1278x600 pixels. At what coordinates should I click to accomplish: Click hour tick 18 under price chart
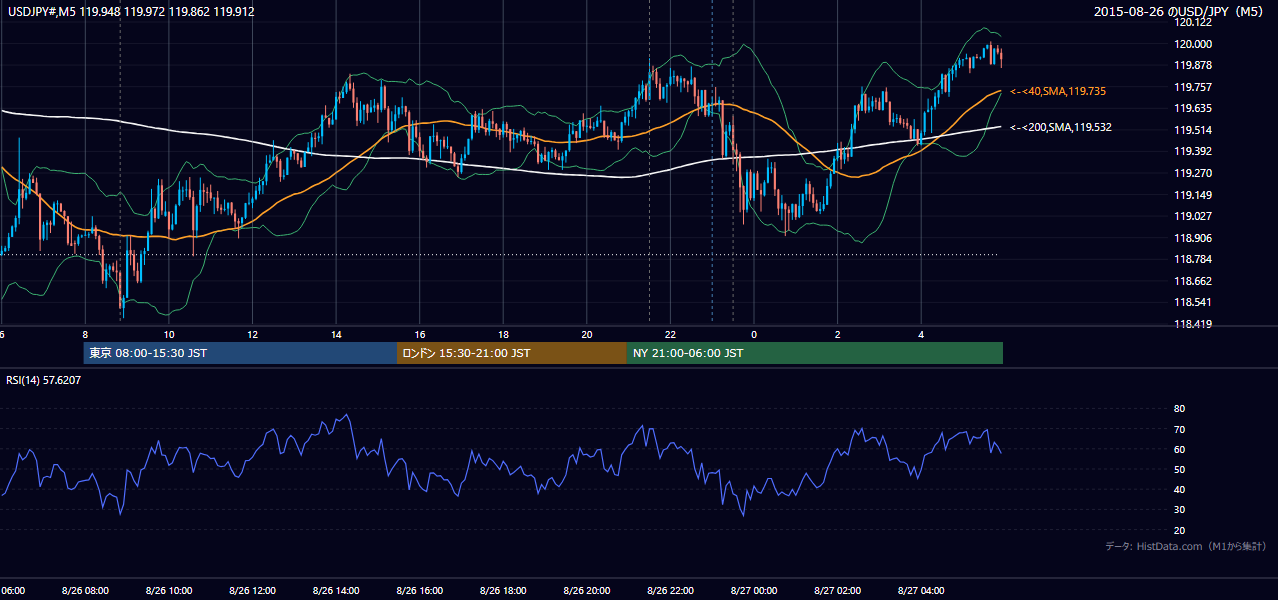tap(504, 334)
